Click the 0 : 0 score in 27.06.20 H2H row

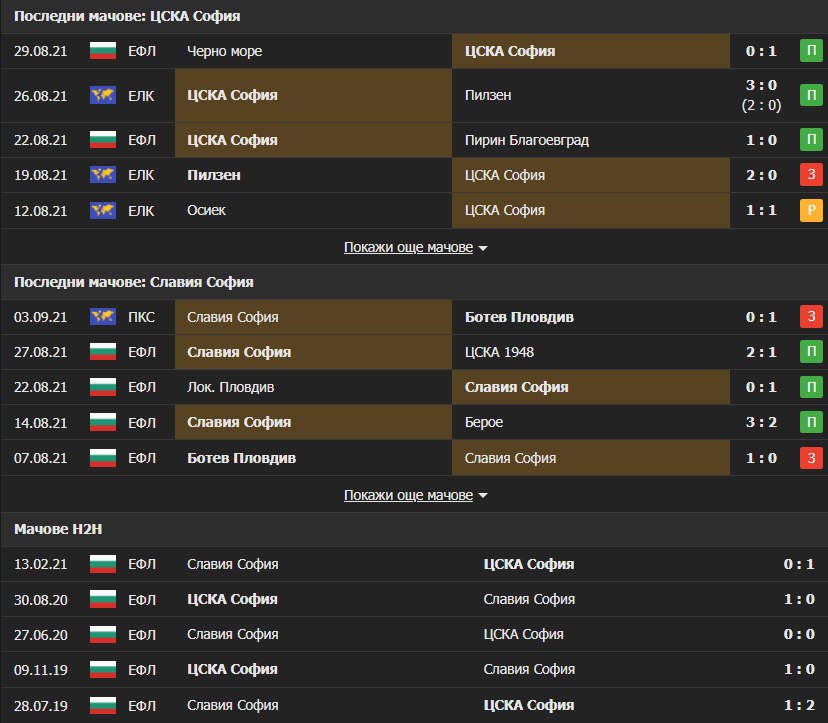tap(799, 634)
